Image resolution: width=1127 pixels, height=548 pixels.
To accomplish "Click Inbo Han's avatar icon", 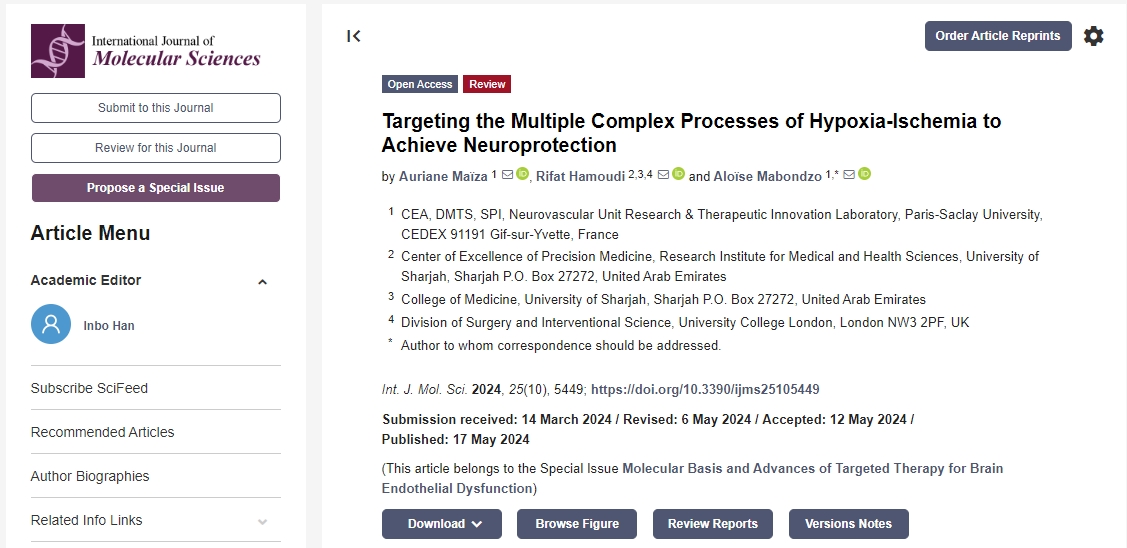I will point(51,325).
